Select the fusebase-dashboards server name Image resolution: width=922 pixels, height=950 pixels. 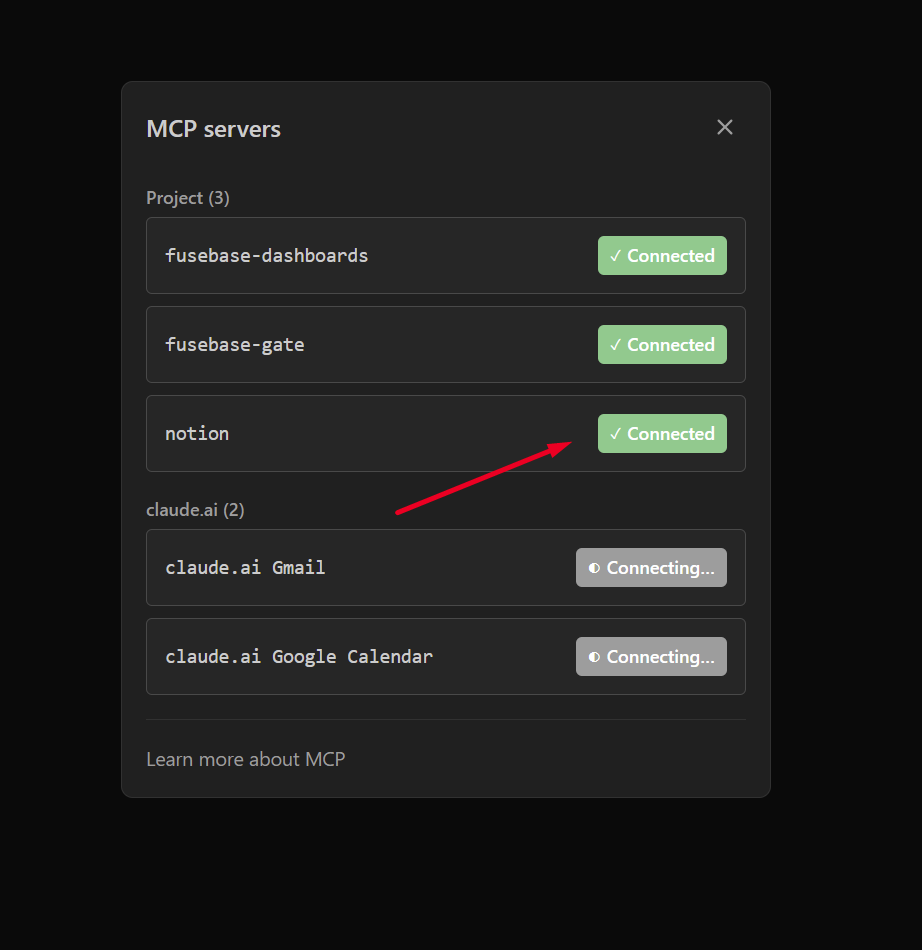[266, 256]
